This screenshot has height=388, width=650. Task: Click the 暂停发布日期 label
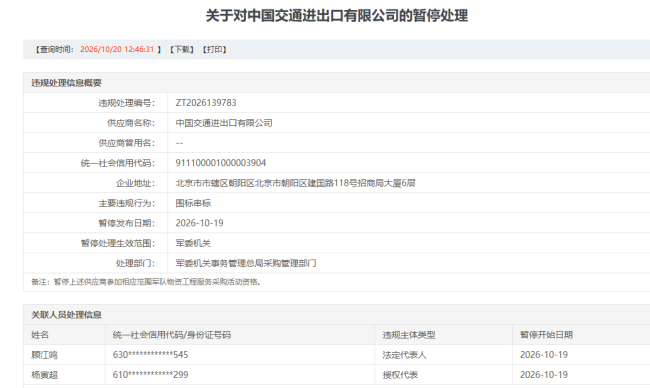point(126,223)
